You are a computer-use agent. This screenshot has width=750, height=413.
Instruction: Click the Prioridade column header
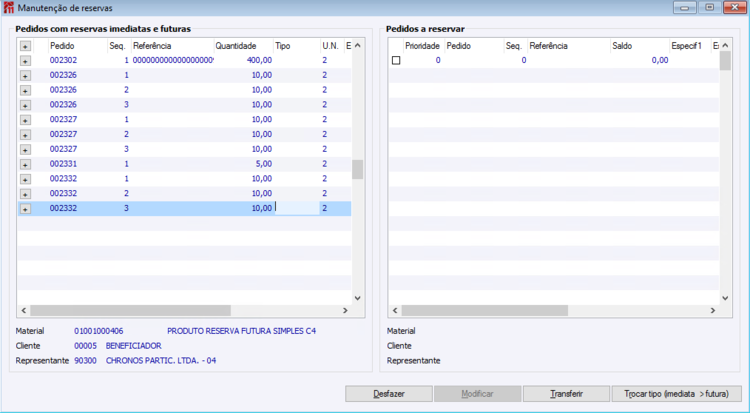point(422,46)
